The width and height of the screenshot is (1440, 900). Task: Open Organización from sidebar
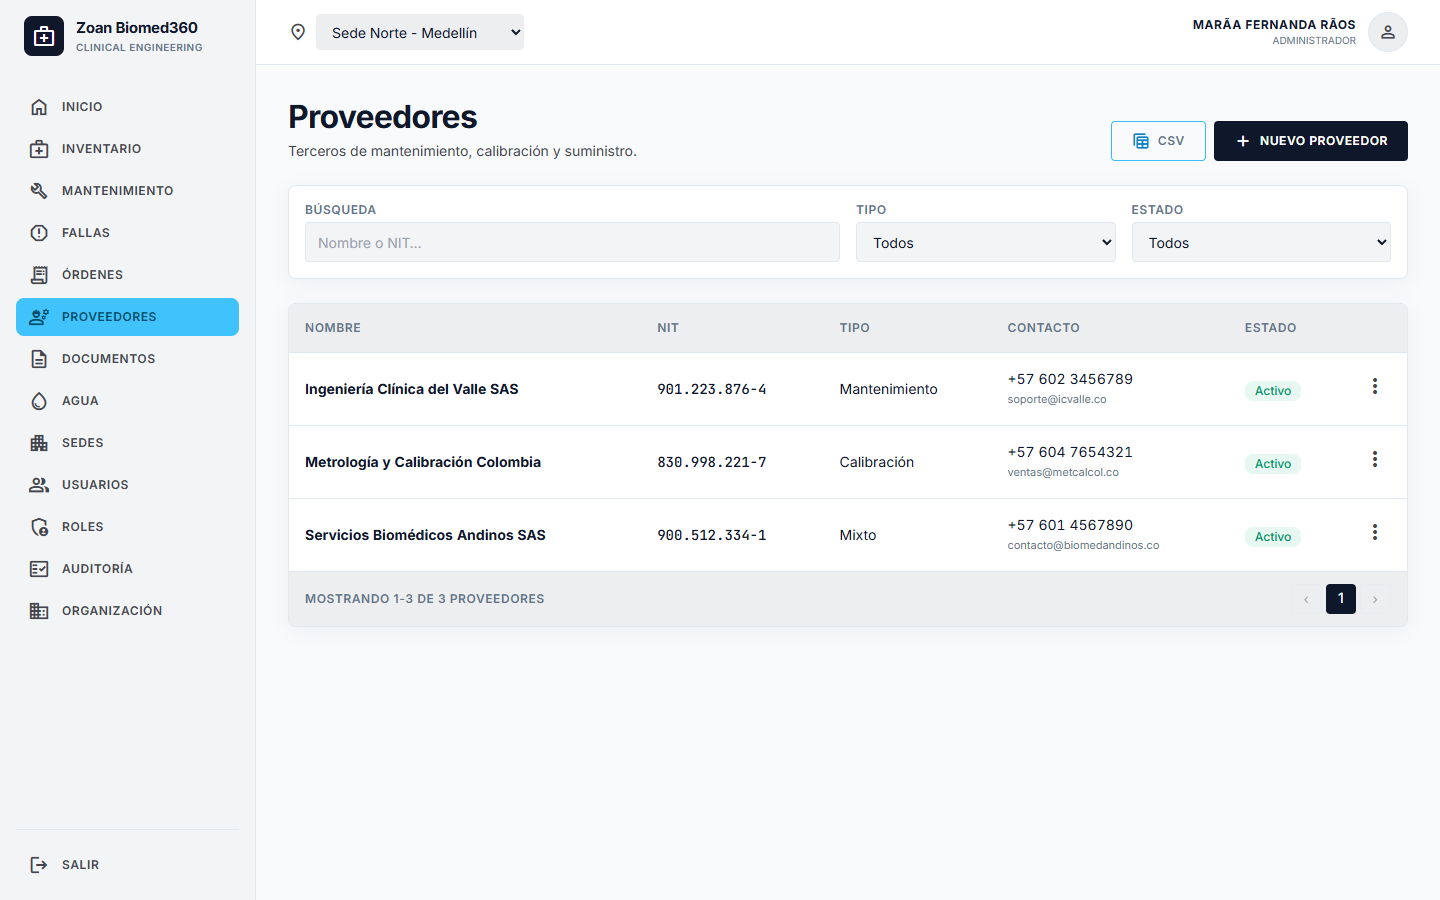point(127,611)
